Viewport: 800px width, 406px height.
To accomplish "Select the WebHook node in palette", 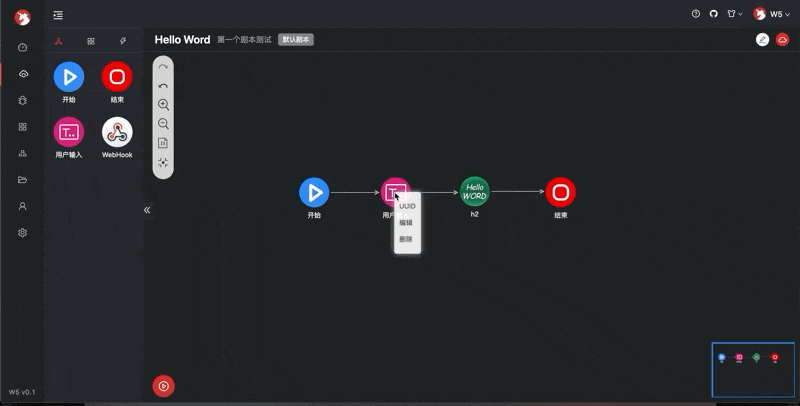I will (x=117, y=133).
